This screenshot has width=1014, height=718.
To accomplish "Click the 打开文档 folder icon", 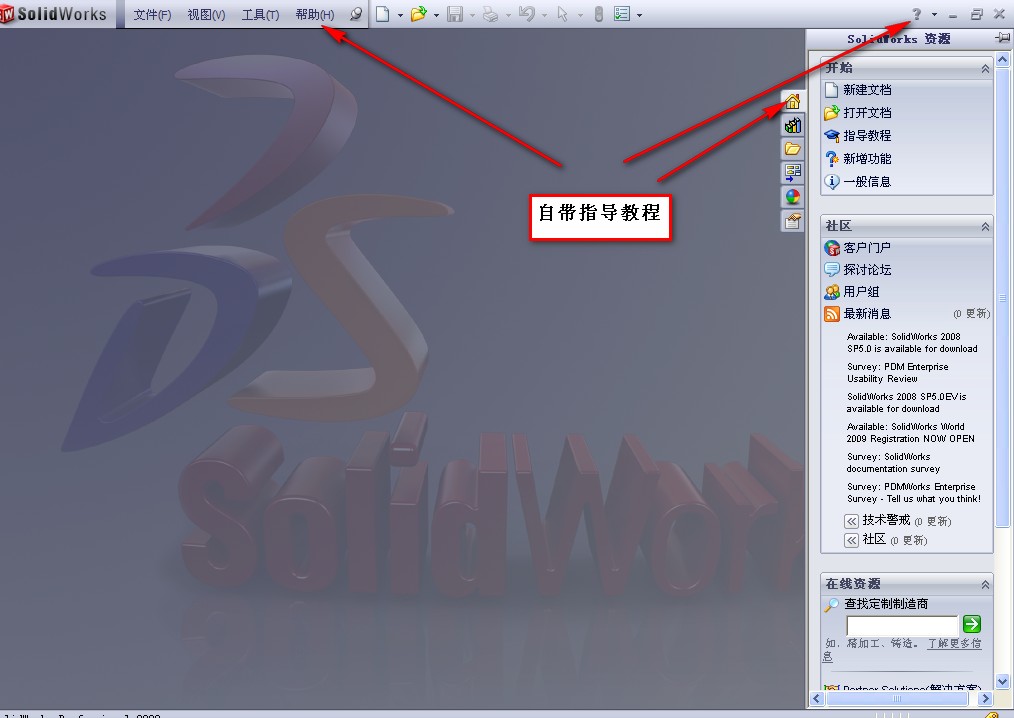I will click(x=832, y=113).
